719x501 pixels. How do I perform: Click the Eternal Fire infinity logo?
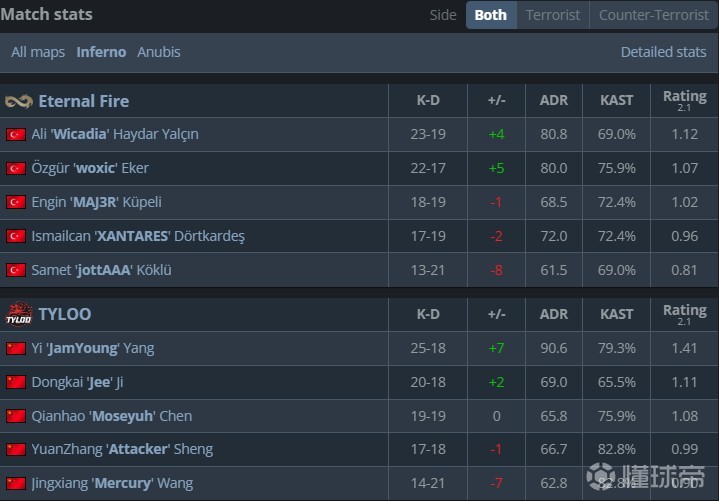(x=19, y=101)
